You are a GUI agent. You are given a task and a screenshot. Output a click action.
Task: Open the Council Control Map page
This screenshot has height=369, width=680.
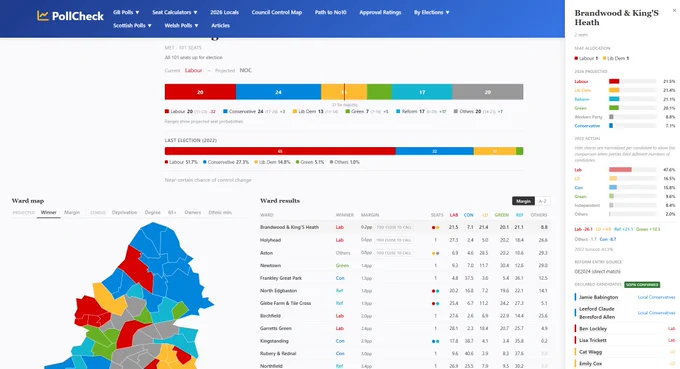277,12
